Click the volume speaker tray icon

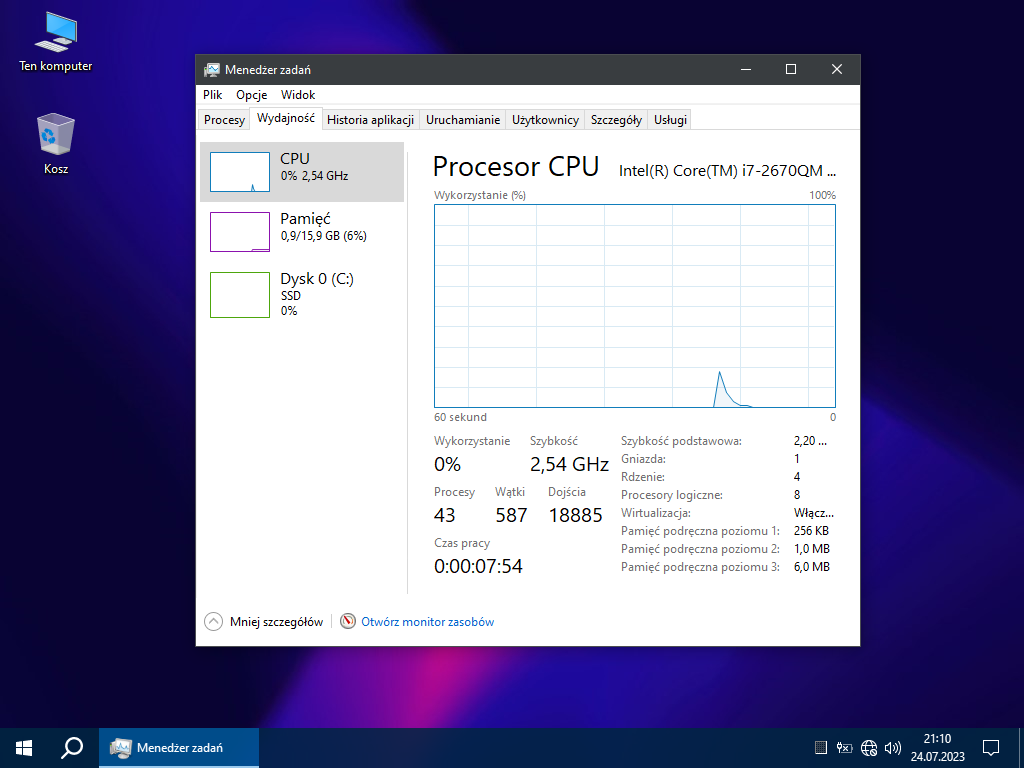click(x=893, y=747)
